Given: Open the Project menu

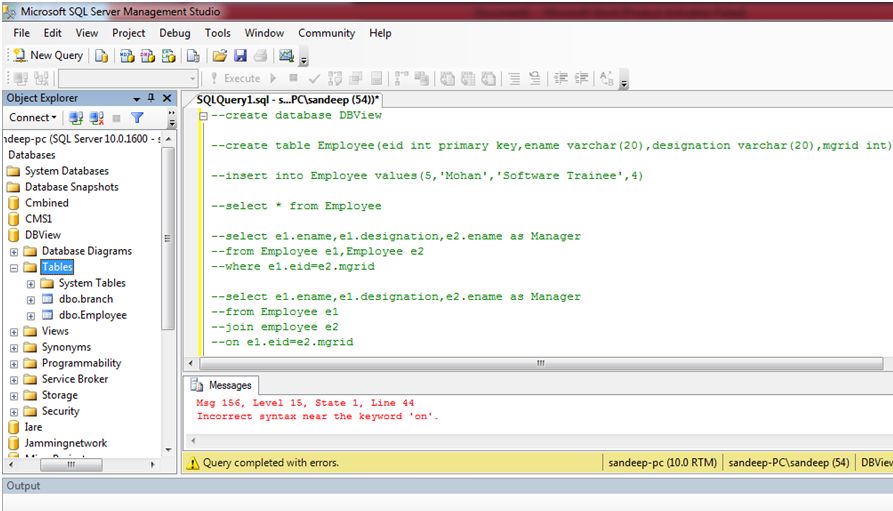Looking at the screenshot, I should (x=129, y=33).
